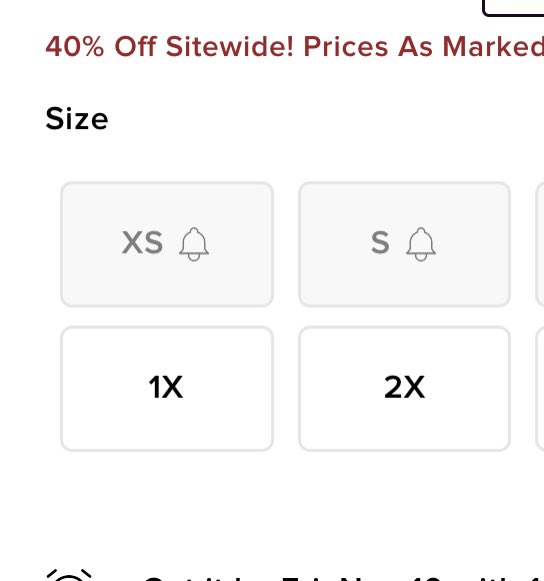Click the Size heading label
This screenshot has height=581, width=544.
pyautogui.click(x=77, y=119)
